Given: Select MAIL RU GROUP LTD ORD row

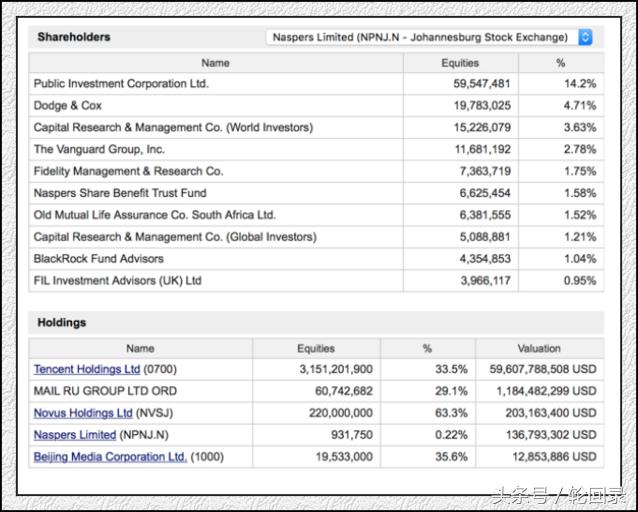Looking at the screenshot, I should pyautogui.click(x=105, y=391).
